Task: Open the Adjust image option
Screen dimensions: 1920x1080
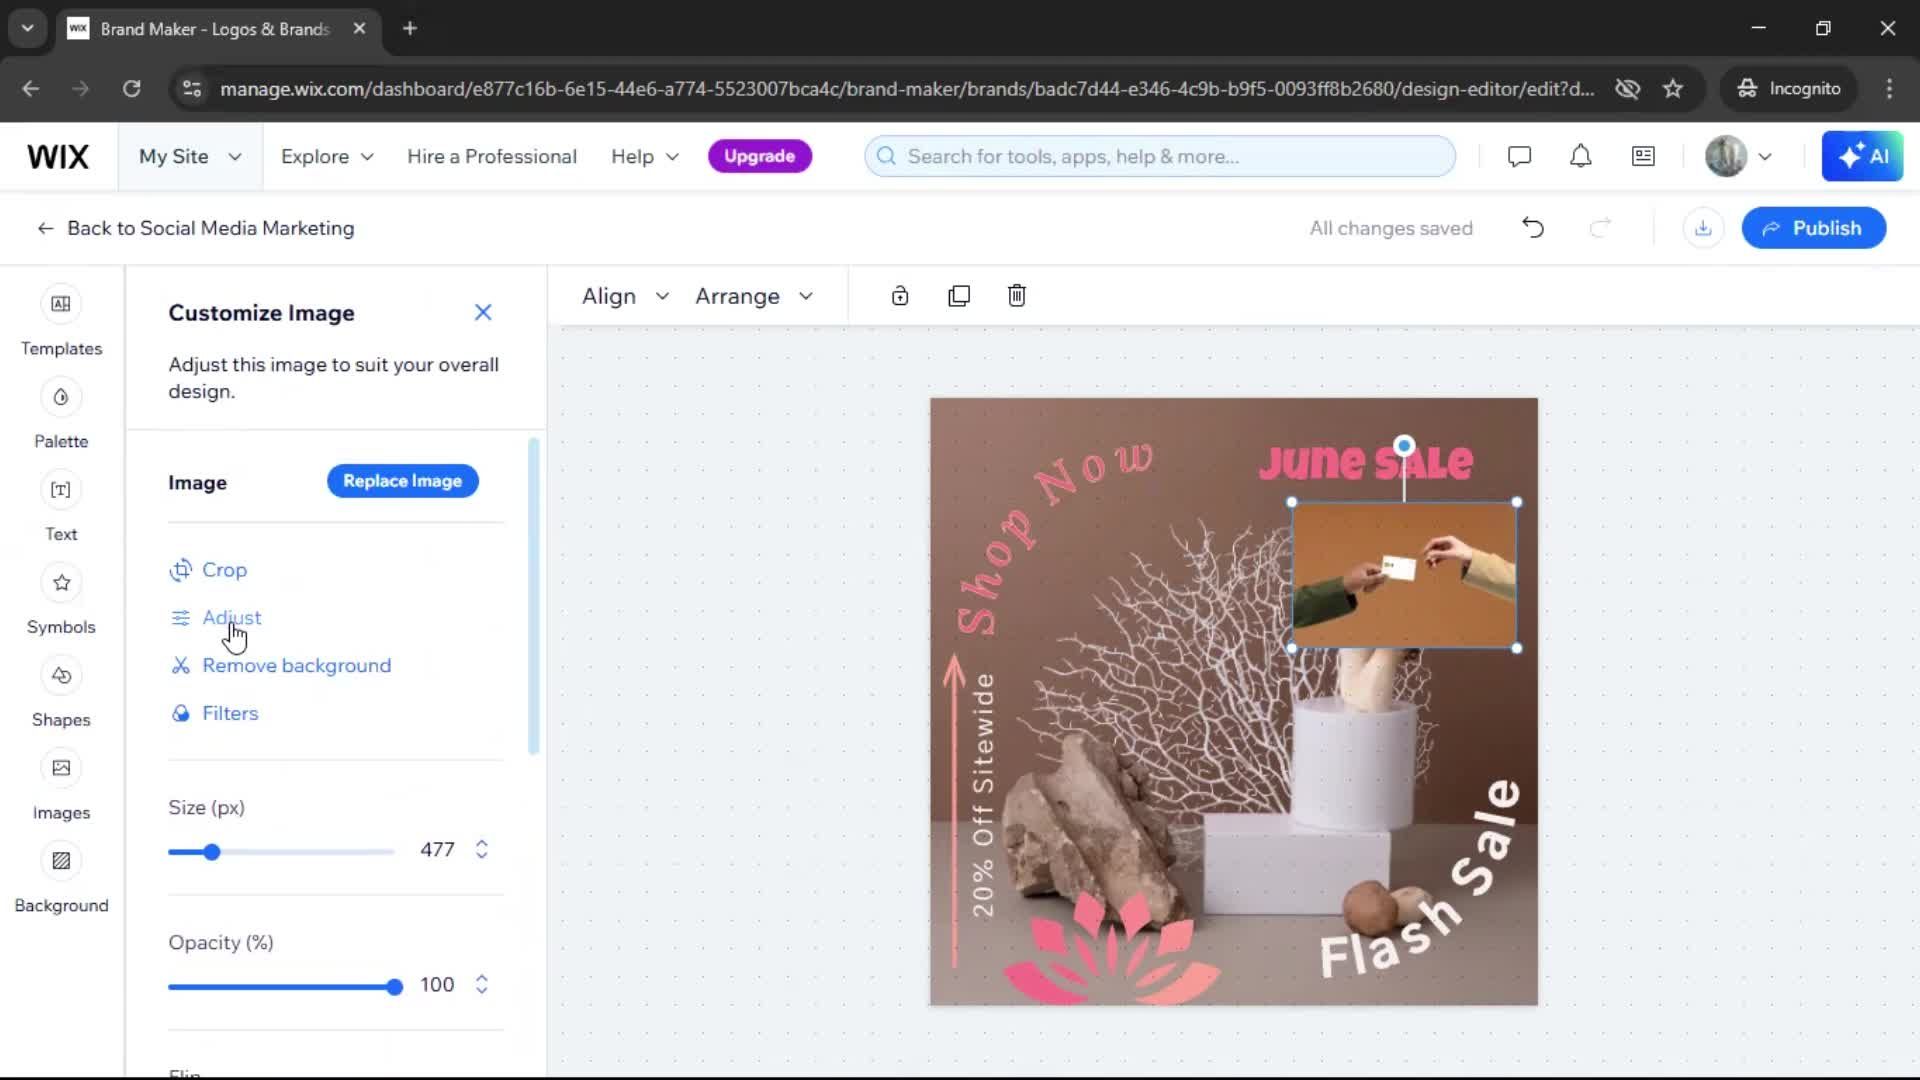Action: pos(216,617)
